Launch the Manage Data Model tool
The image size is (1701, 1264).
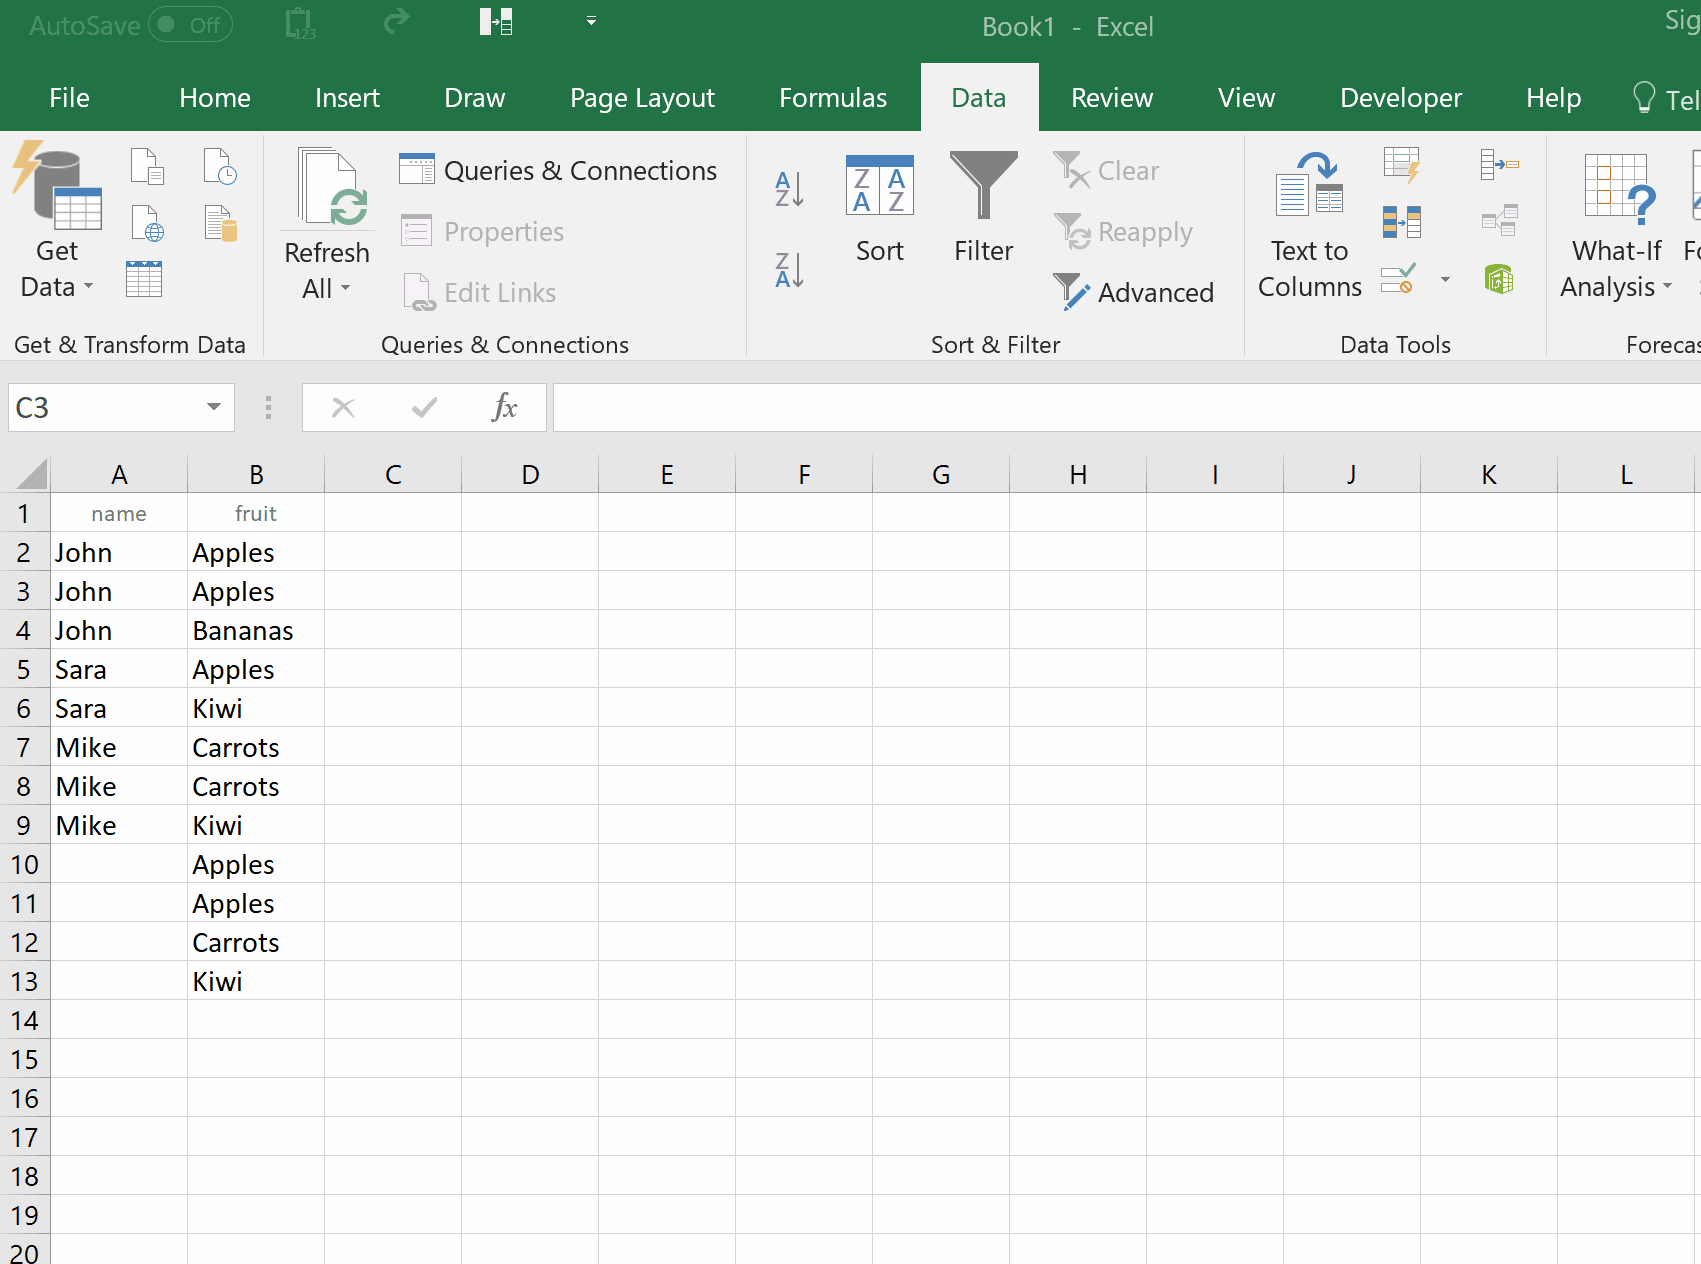coord(1499,280)
